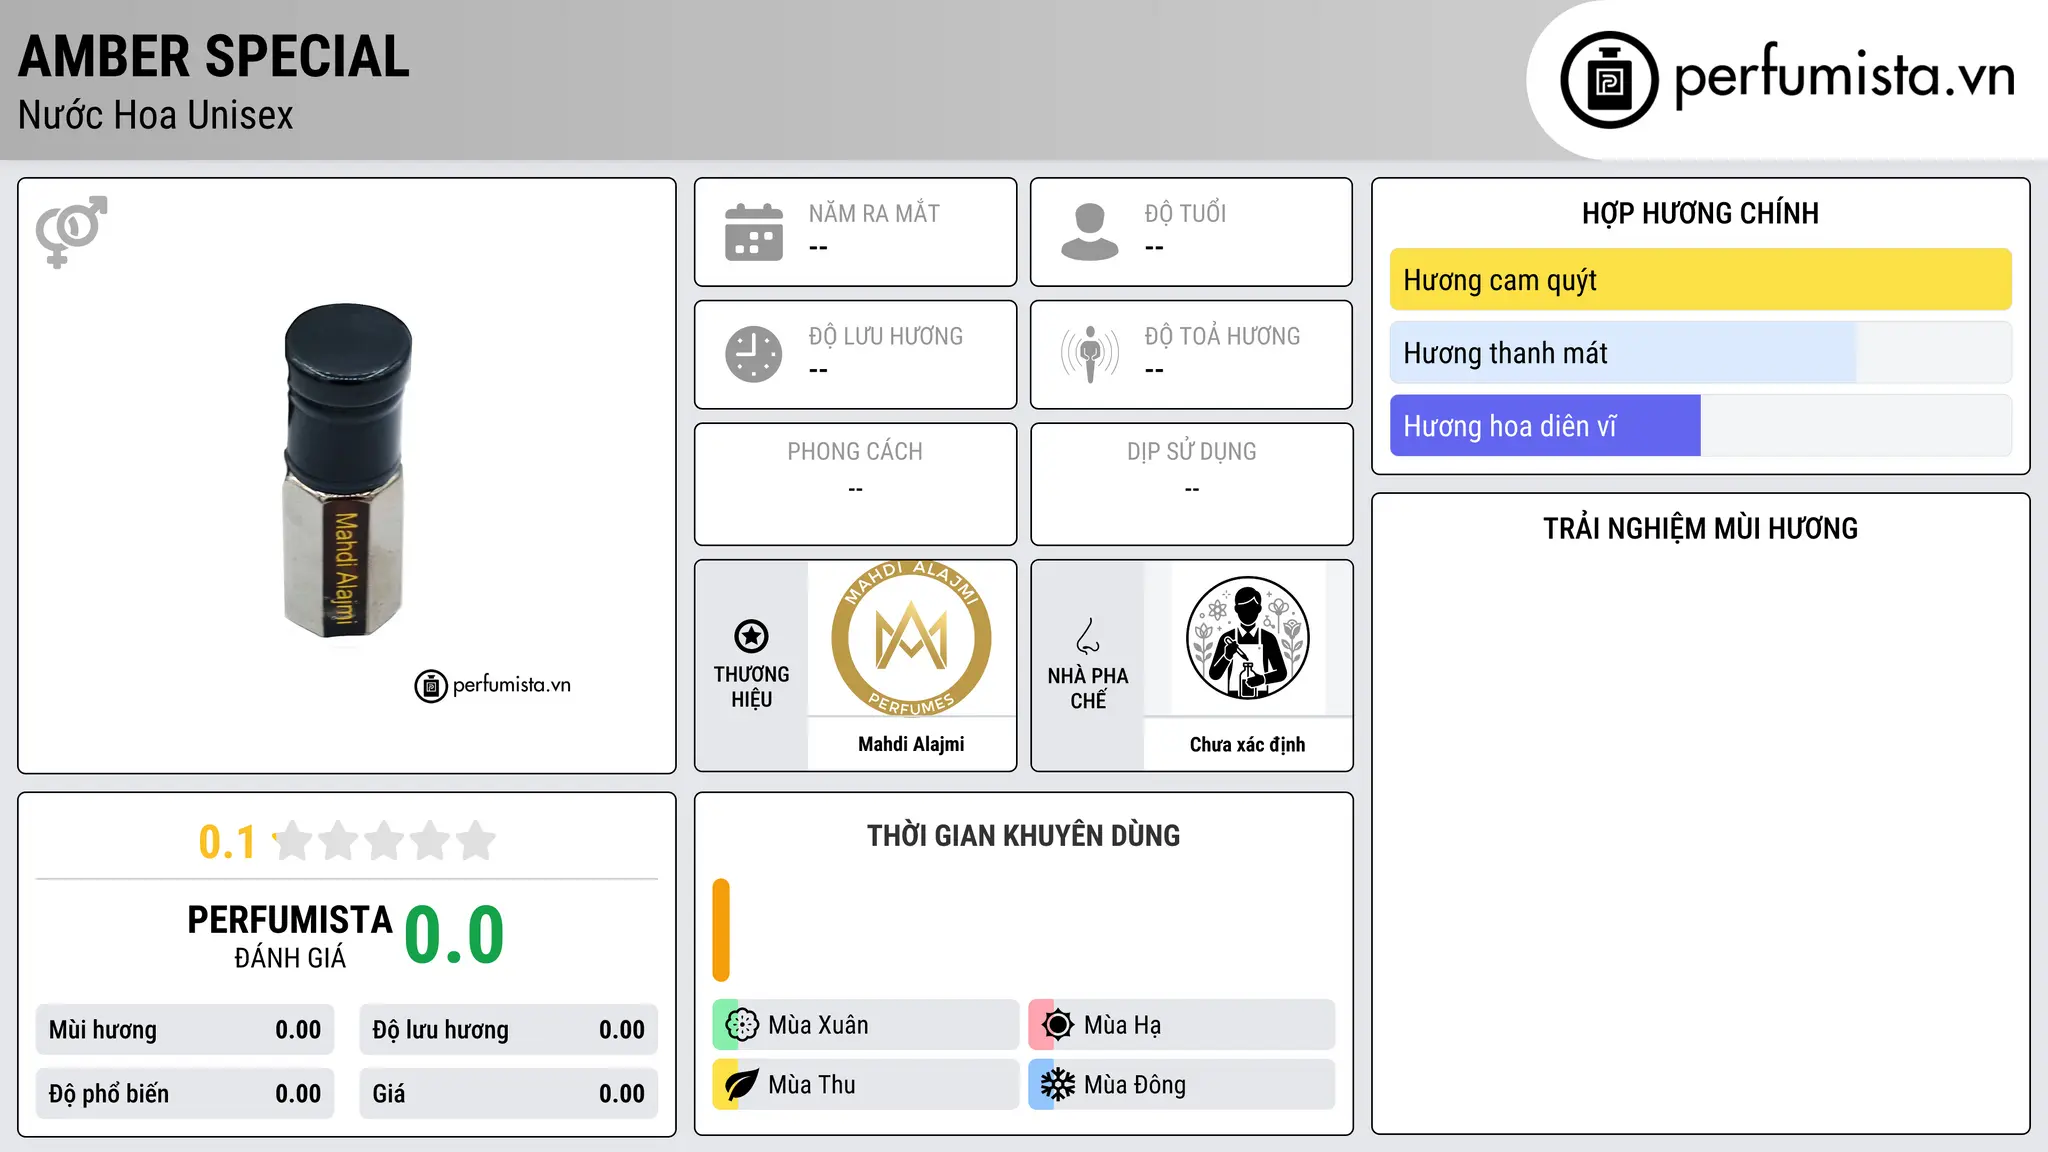Open the perfumista.vn site name link
The image size is (2048, 1152).
click(1845, 76)
